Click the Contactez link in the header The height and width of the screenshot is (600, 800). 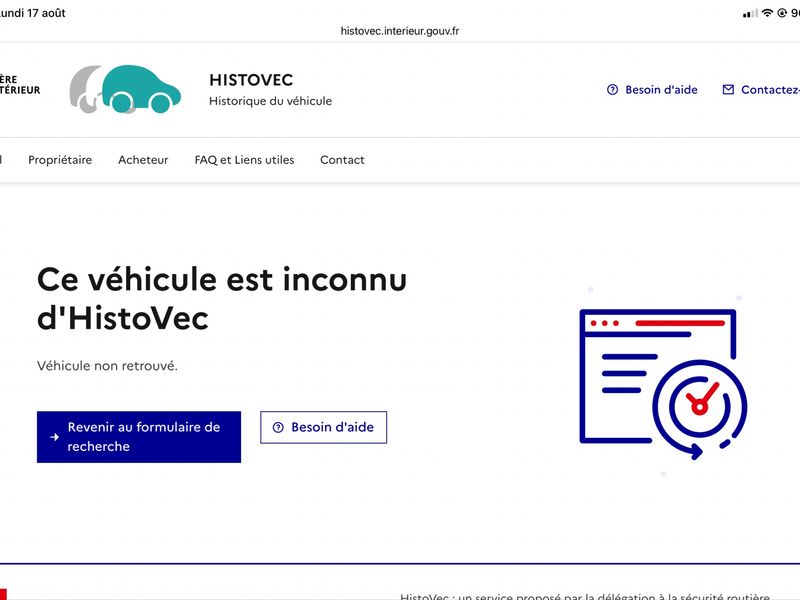(761, 90)
